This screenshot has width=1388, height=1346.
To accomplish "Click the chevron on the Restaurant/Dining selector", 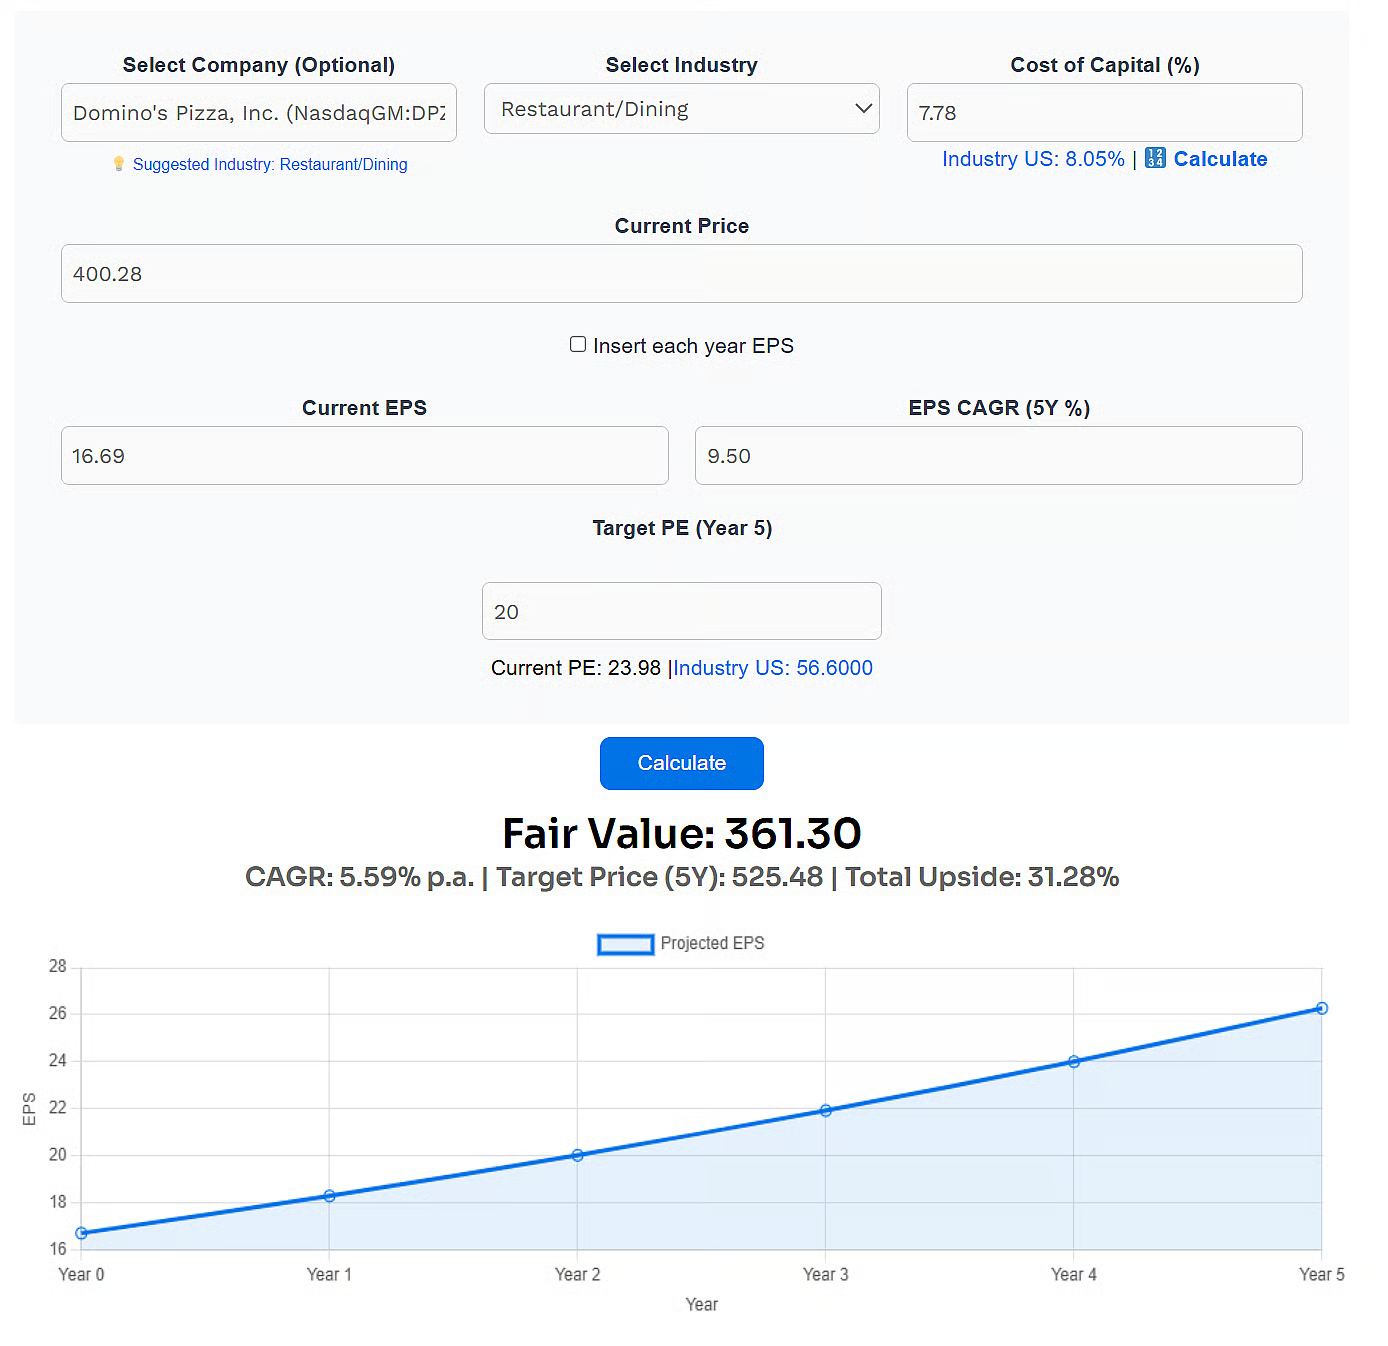I will click(x=862, y=108).
